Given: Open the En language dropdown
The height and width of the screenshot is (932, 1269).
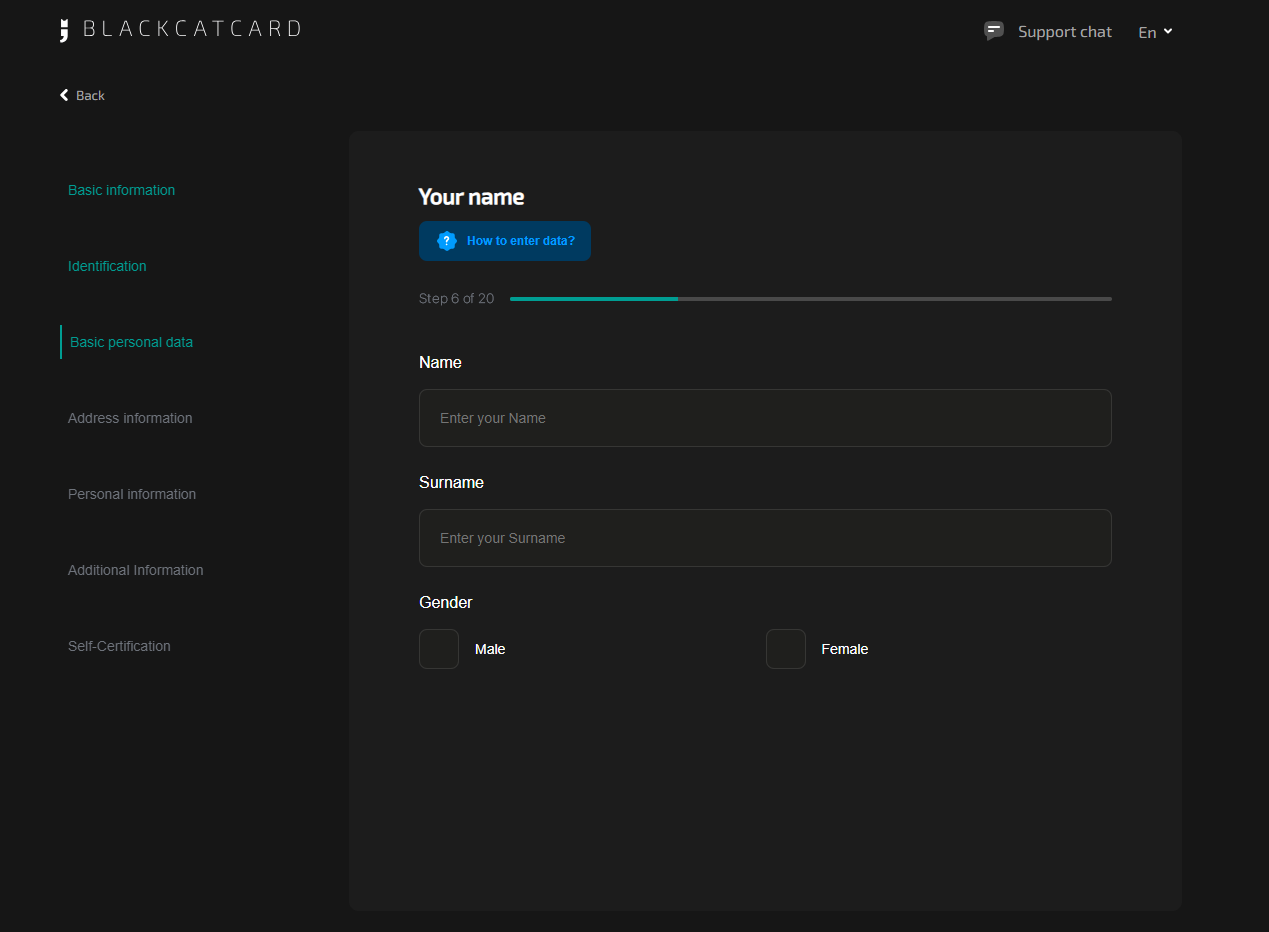Looking at the screenshot, I should 1155,32.
